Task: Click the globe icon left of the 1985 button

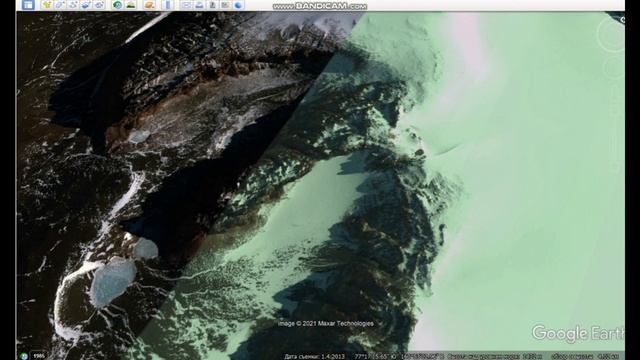Action: click(x=24, y=356)
